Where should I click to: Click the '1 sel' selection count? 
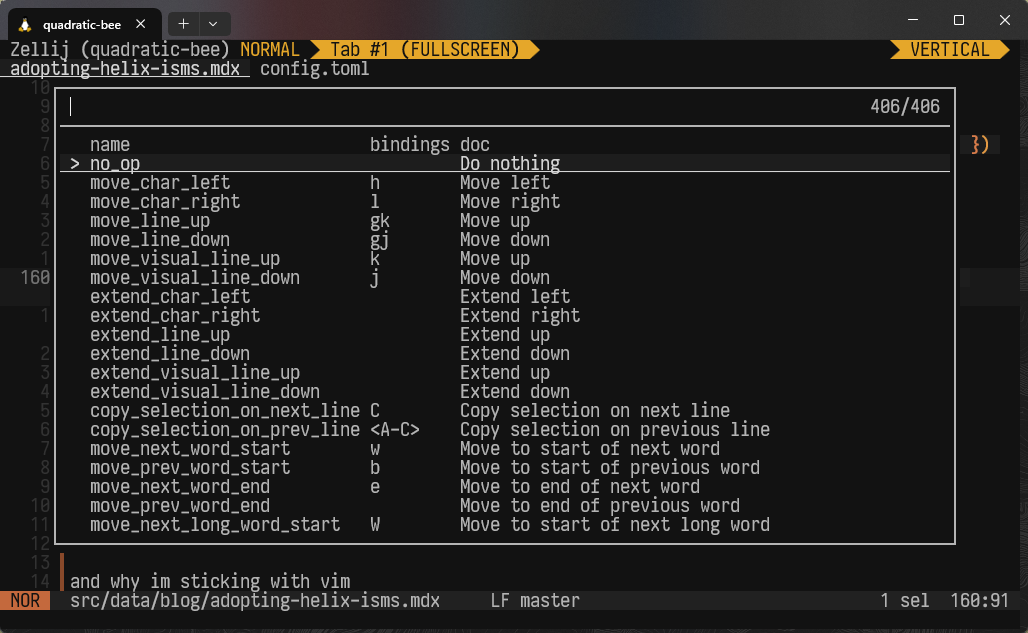pos(905,600)
